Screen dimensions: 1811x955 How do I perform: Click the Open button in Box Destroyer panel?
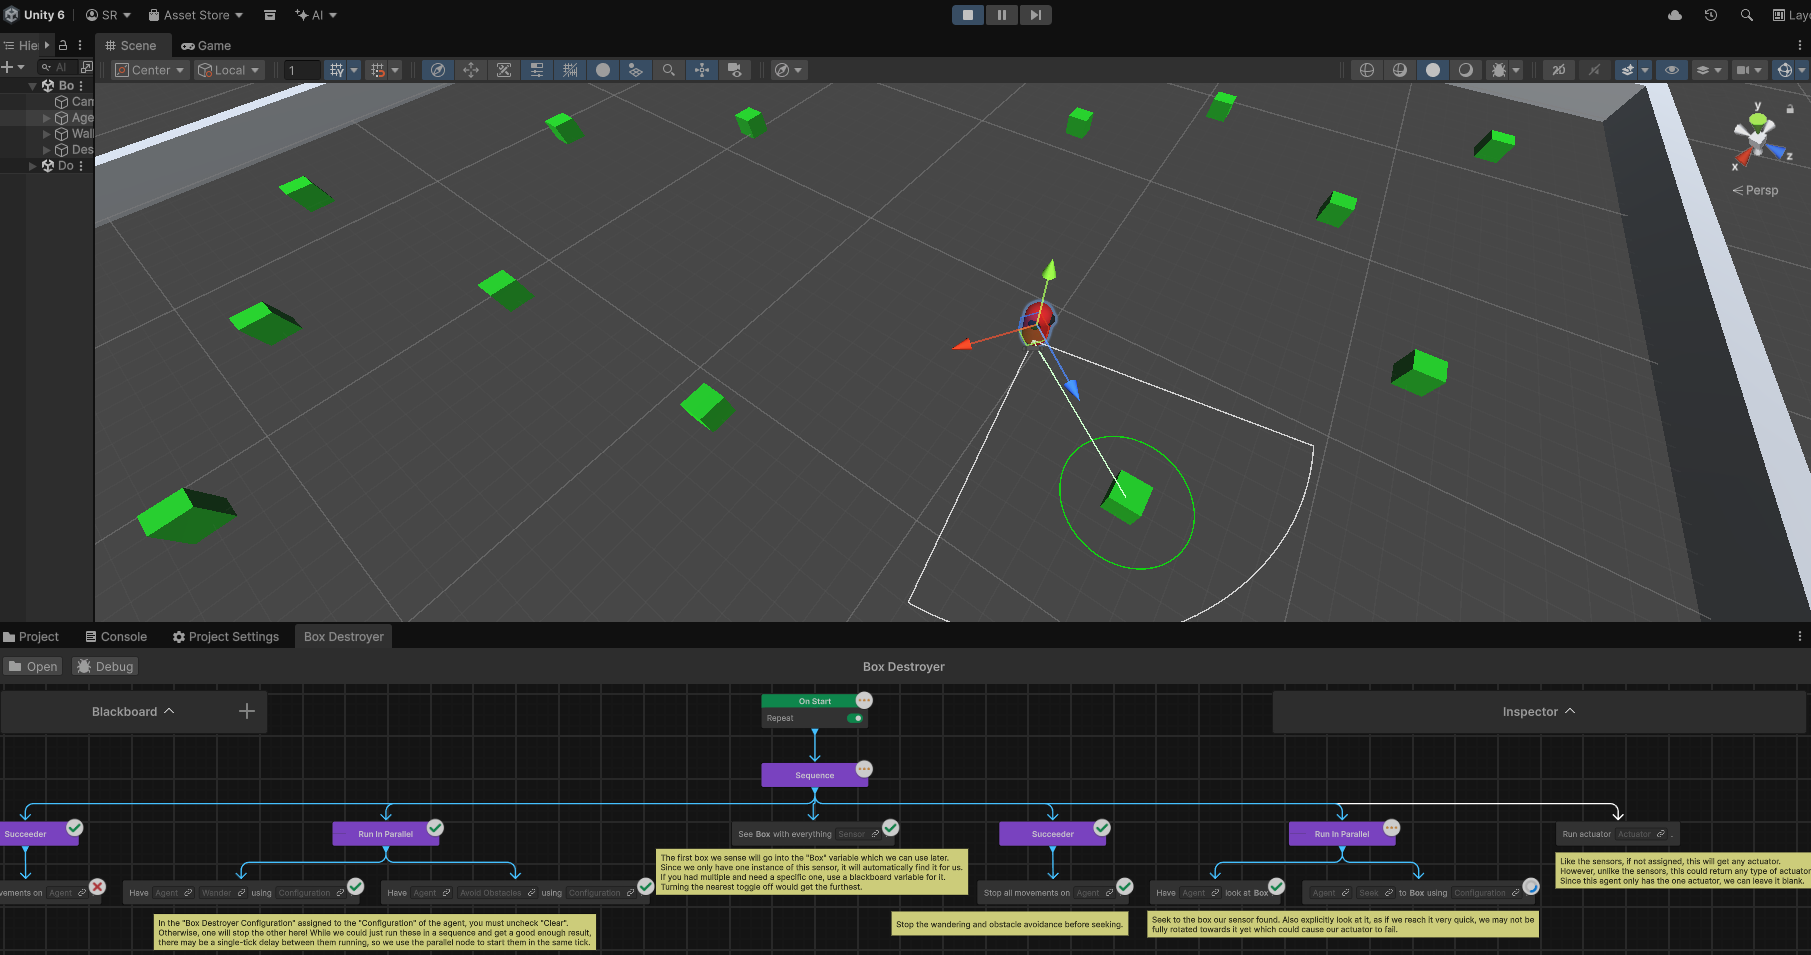click(32, 666)
